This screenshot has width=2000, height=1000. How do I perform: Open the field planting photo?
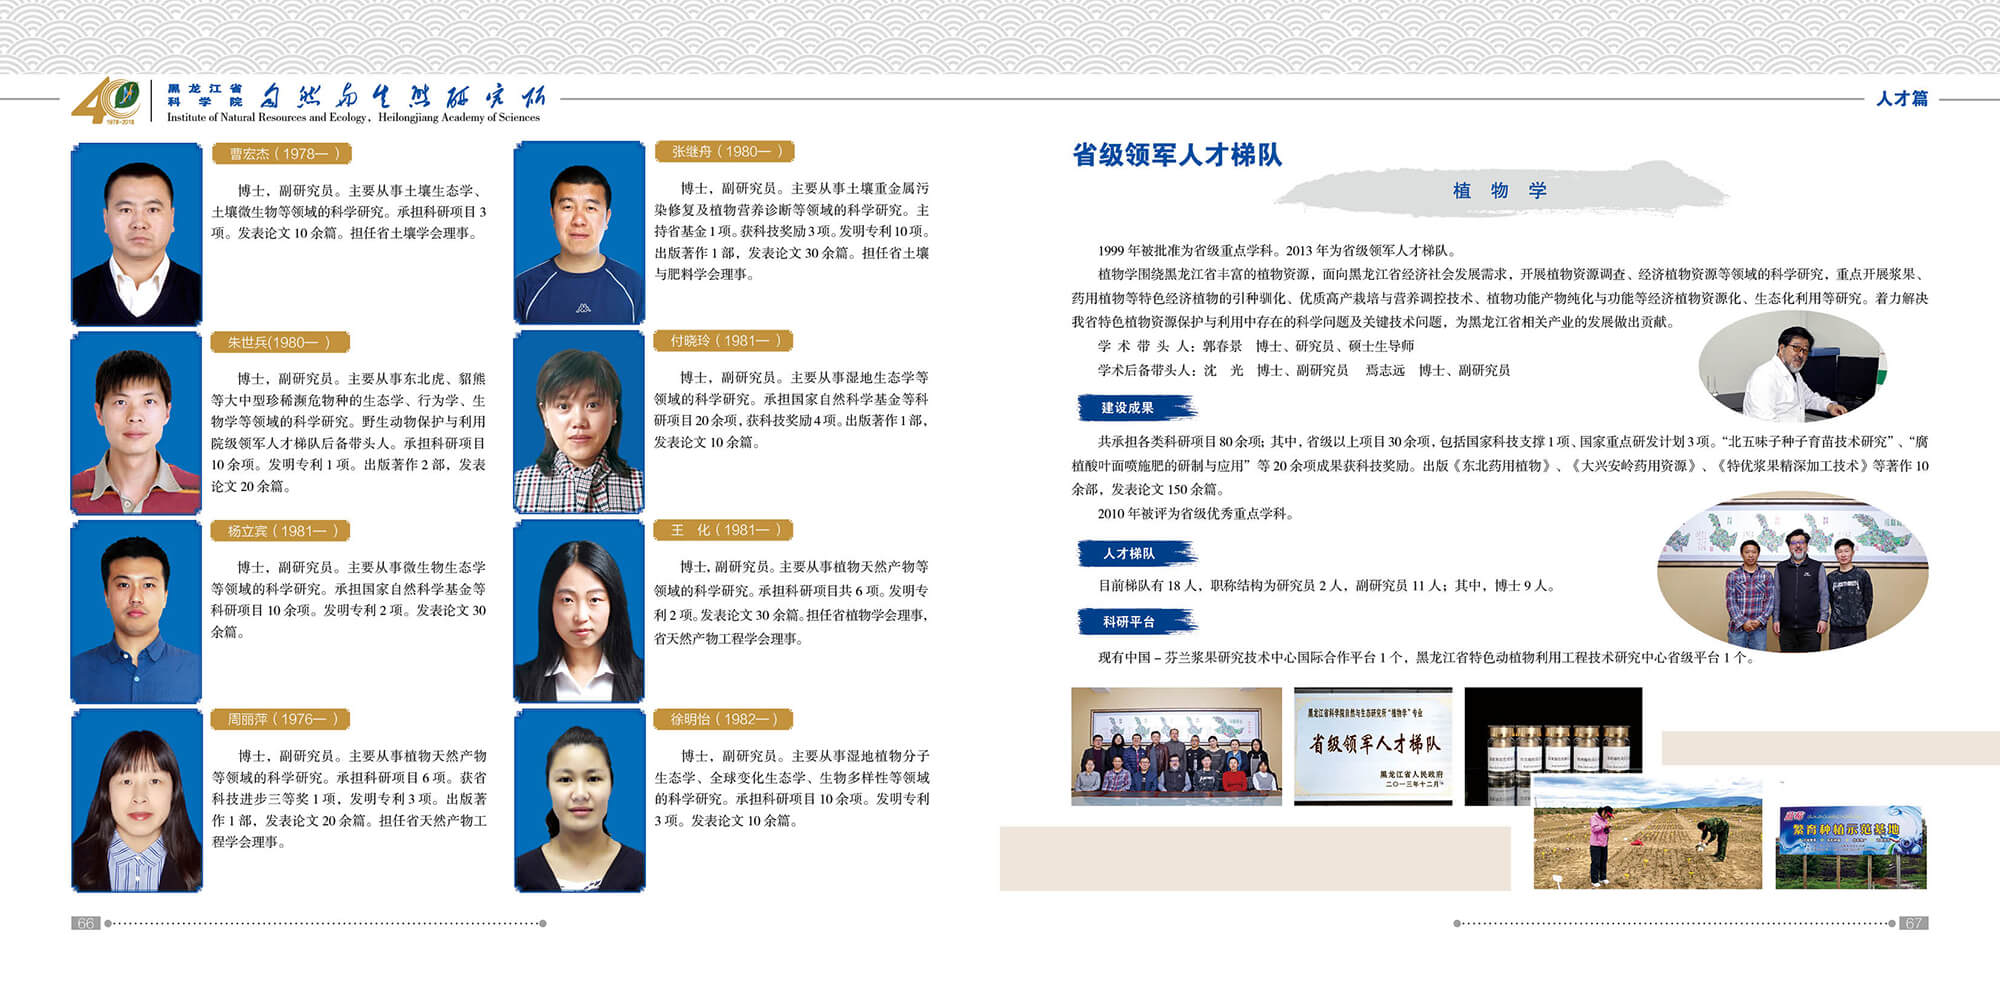(1647, 833)
